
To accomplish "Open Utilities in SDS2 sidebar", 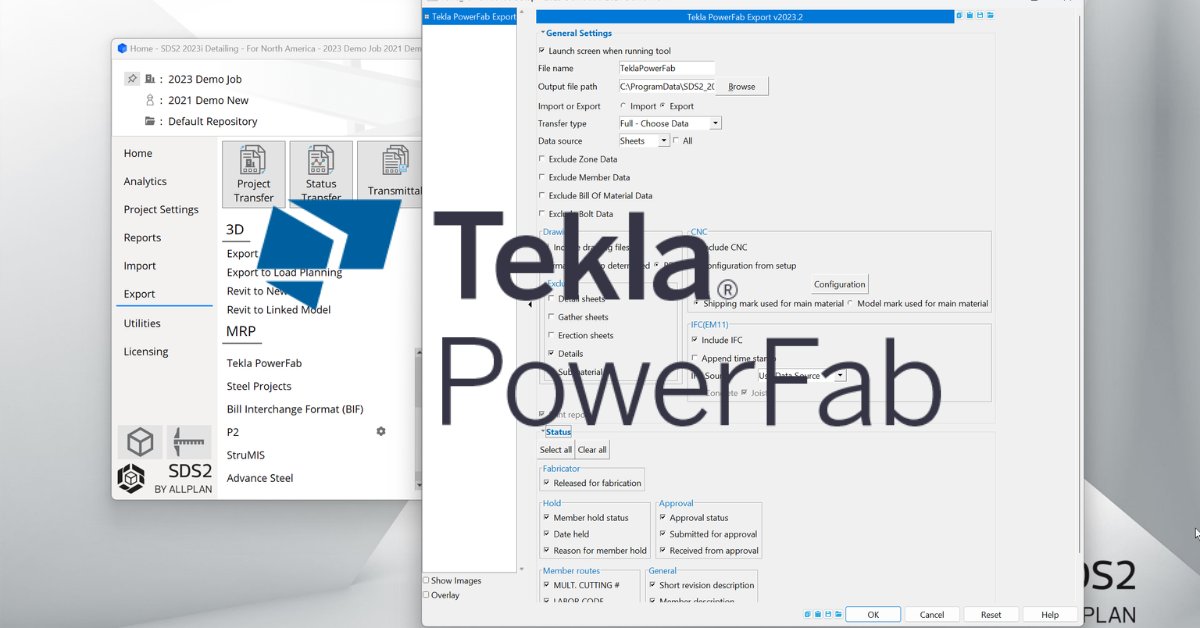I will (x=142, y=323).
